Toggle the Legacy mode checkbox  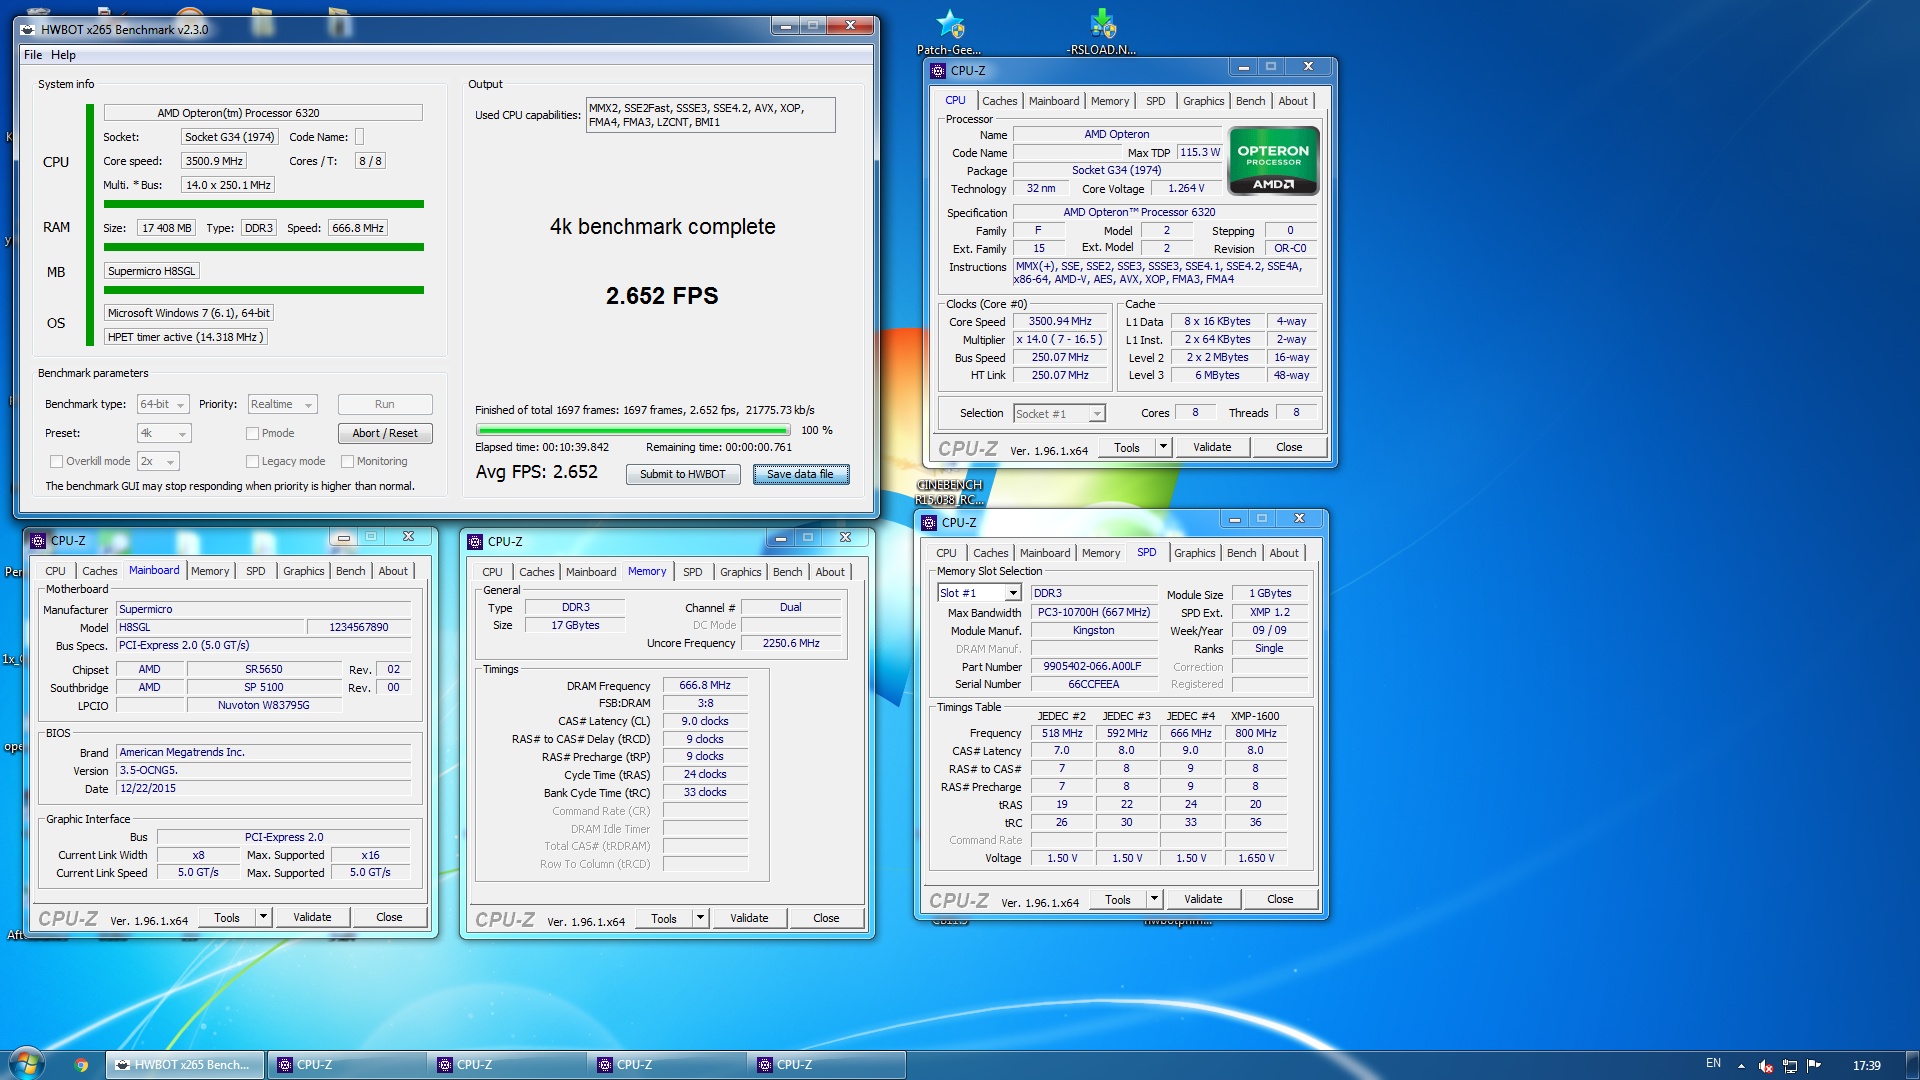[253, 462]
